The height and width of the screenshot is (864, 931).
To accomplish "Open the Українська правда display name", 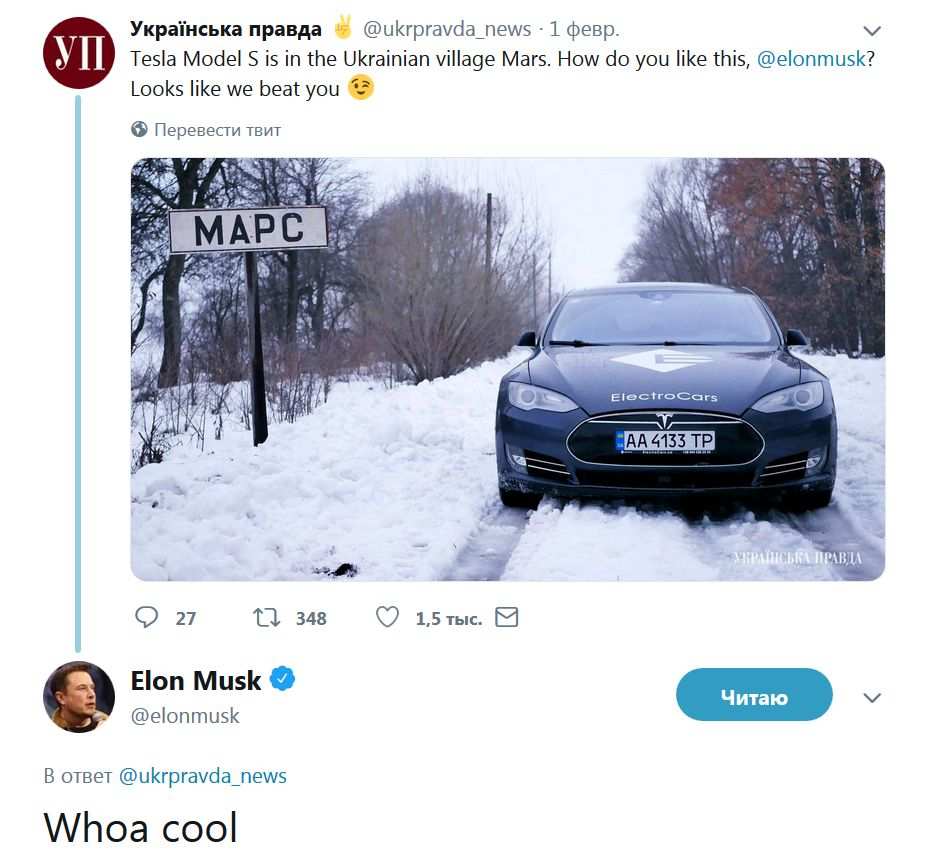I will tap(226, 29).
